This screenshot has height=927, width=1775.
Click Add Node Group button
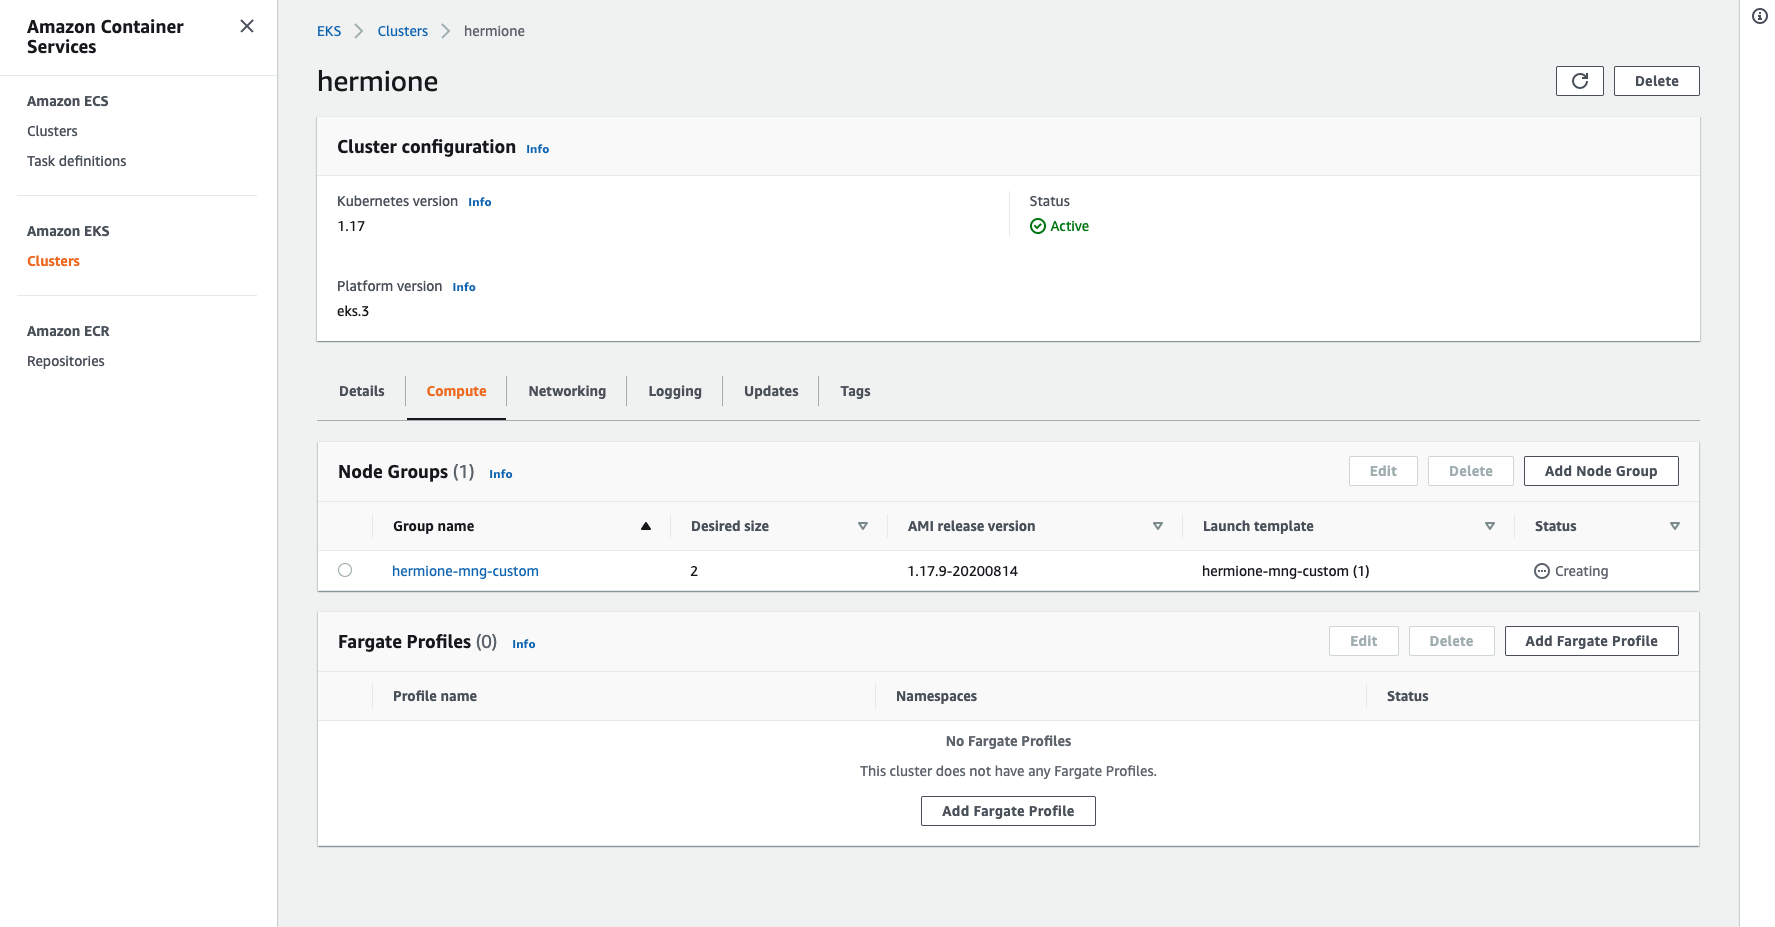point(1600,471)
